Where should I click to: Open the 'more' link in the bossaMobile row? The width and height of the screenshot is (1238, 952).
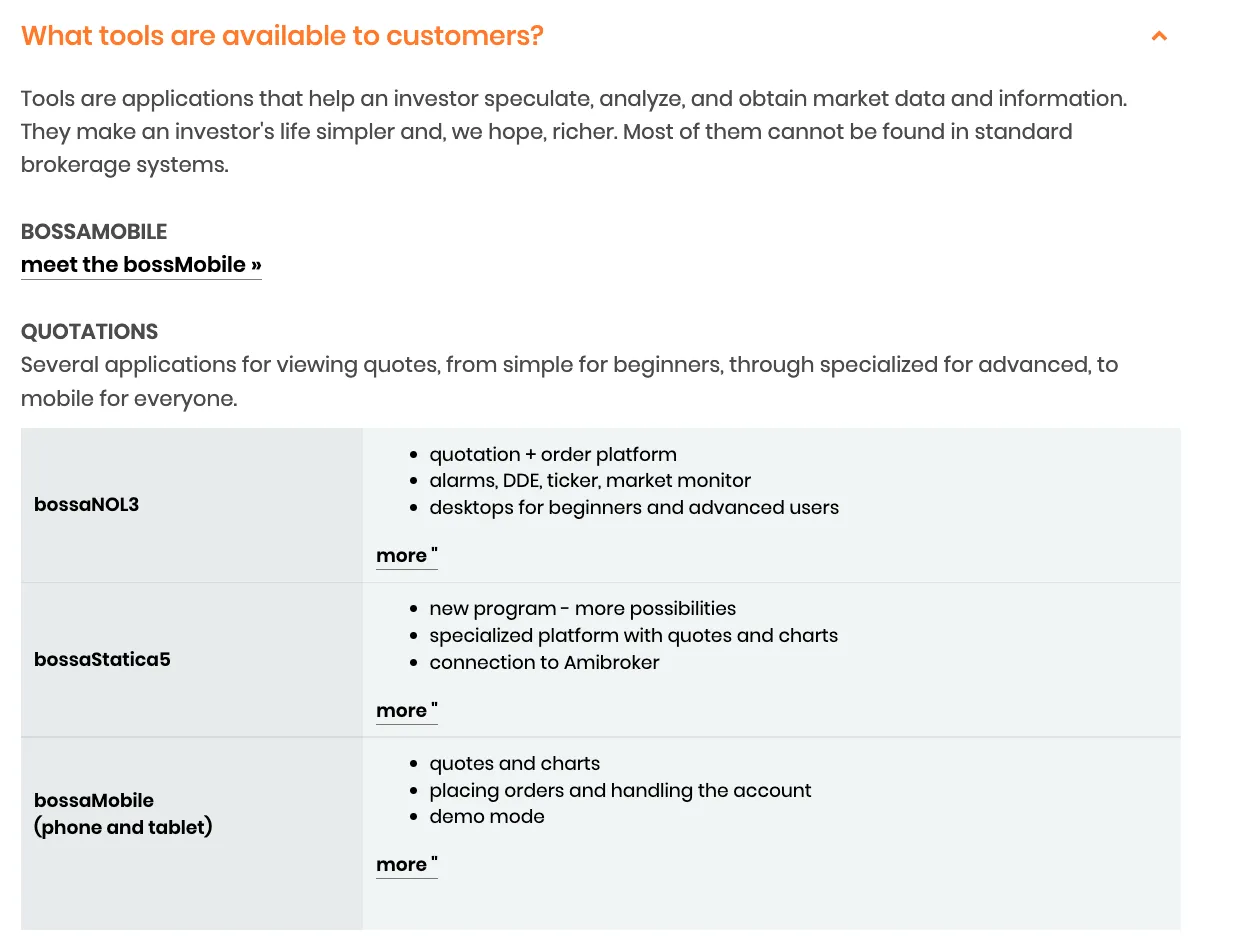tap(407, 865)
